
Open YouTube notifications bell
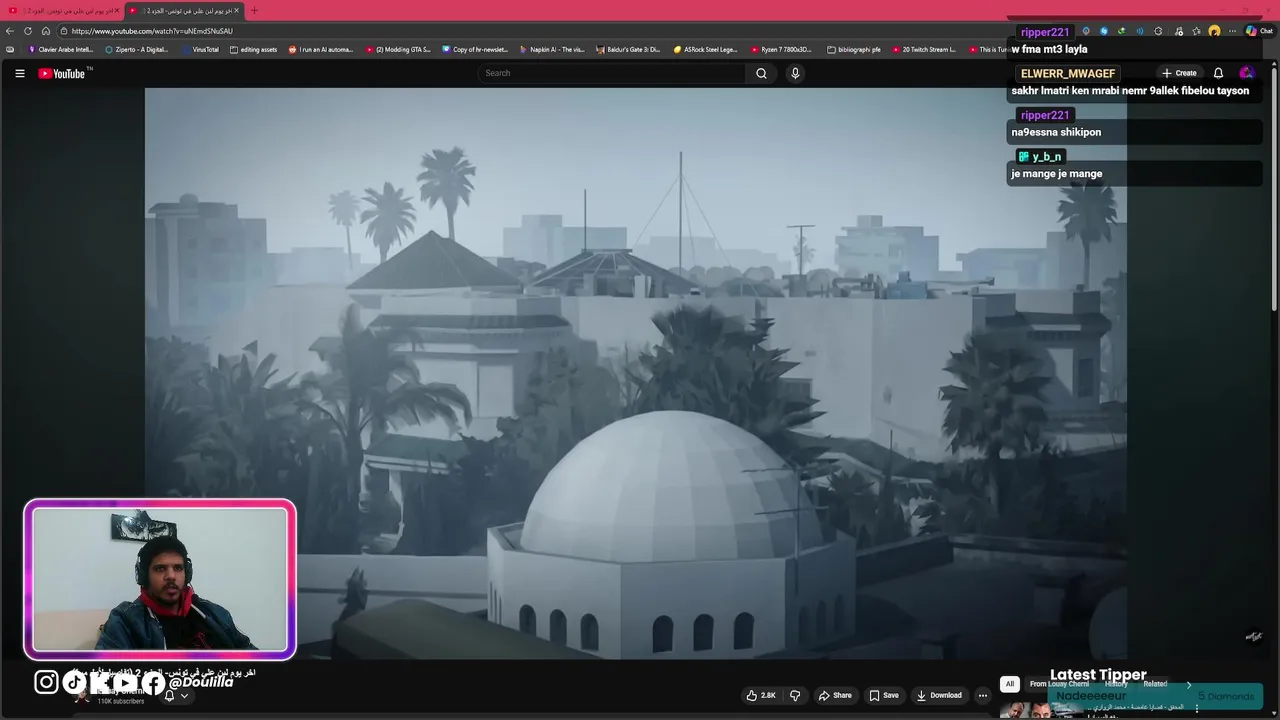point(1218,73)
